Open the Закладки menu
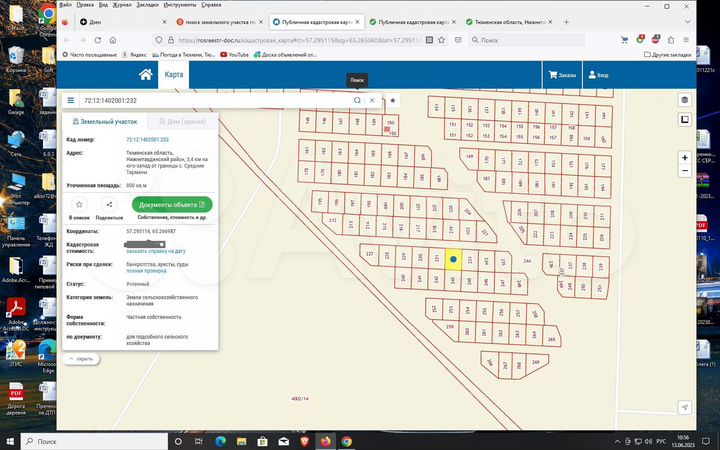 [147, 5]
